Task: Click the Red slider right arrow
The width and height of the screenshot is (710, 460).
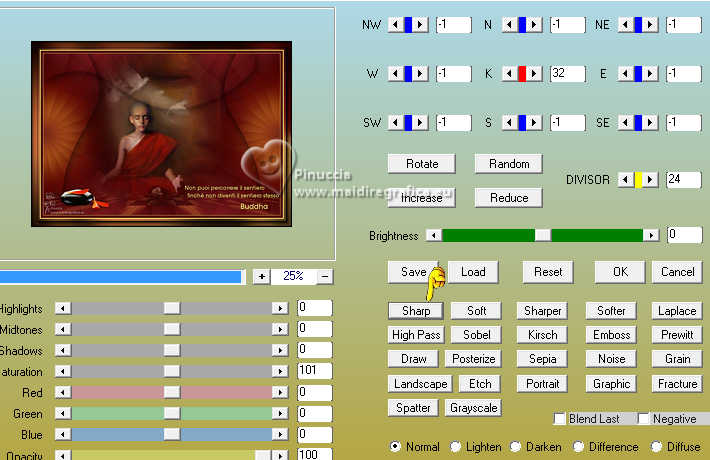Action: pyautogui.click(x=280, y=392)
